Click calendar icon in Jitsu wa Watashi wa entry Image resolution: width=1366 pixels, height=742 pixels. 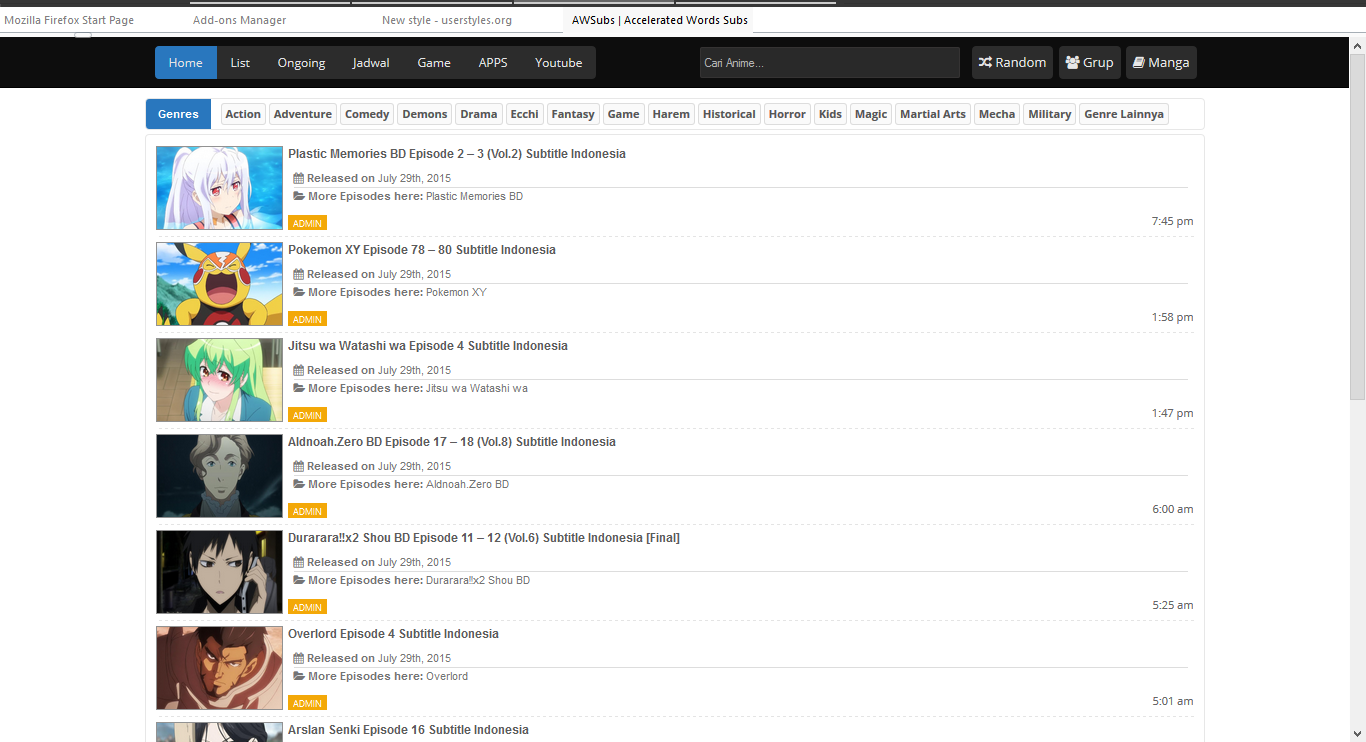[x=298, y=370]
